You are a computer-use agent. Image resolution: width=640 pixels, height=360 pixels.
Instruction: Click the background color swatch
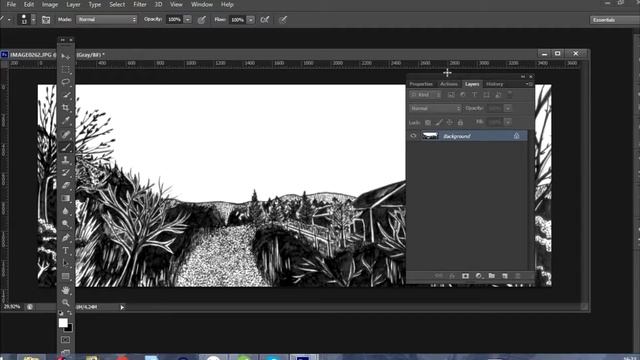[x=69, y=328]
